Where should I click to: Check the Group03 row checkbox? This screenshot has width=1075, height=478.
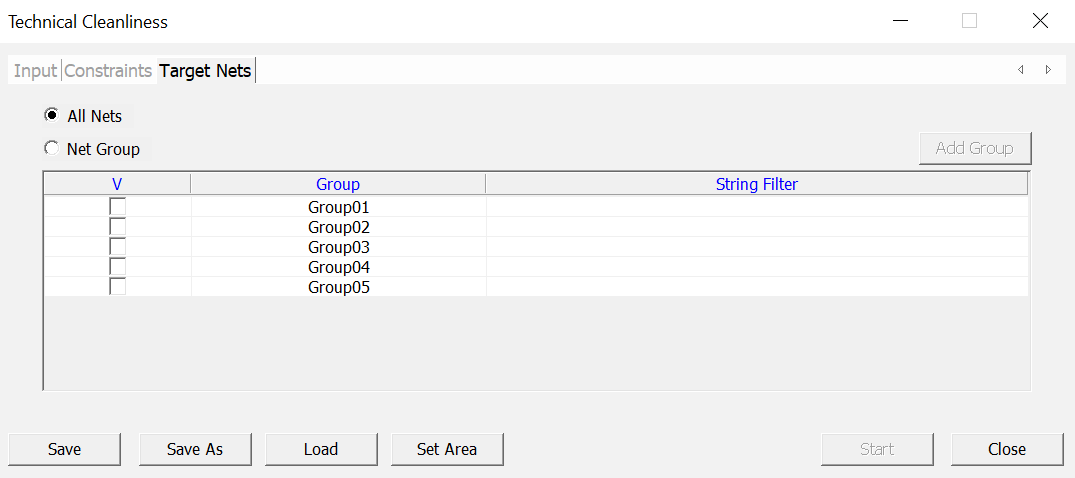[x=118, y=246]
